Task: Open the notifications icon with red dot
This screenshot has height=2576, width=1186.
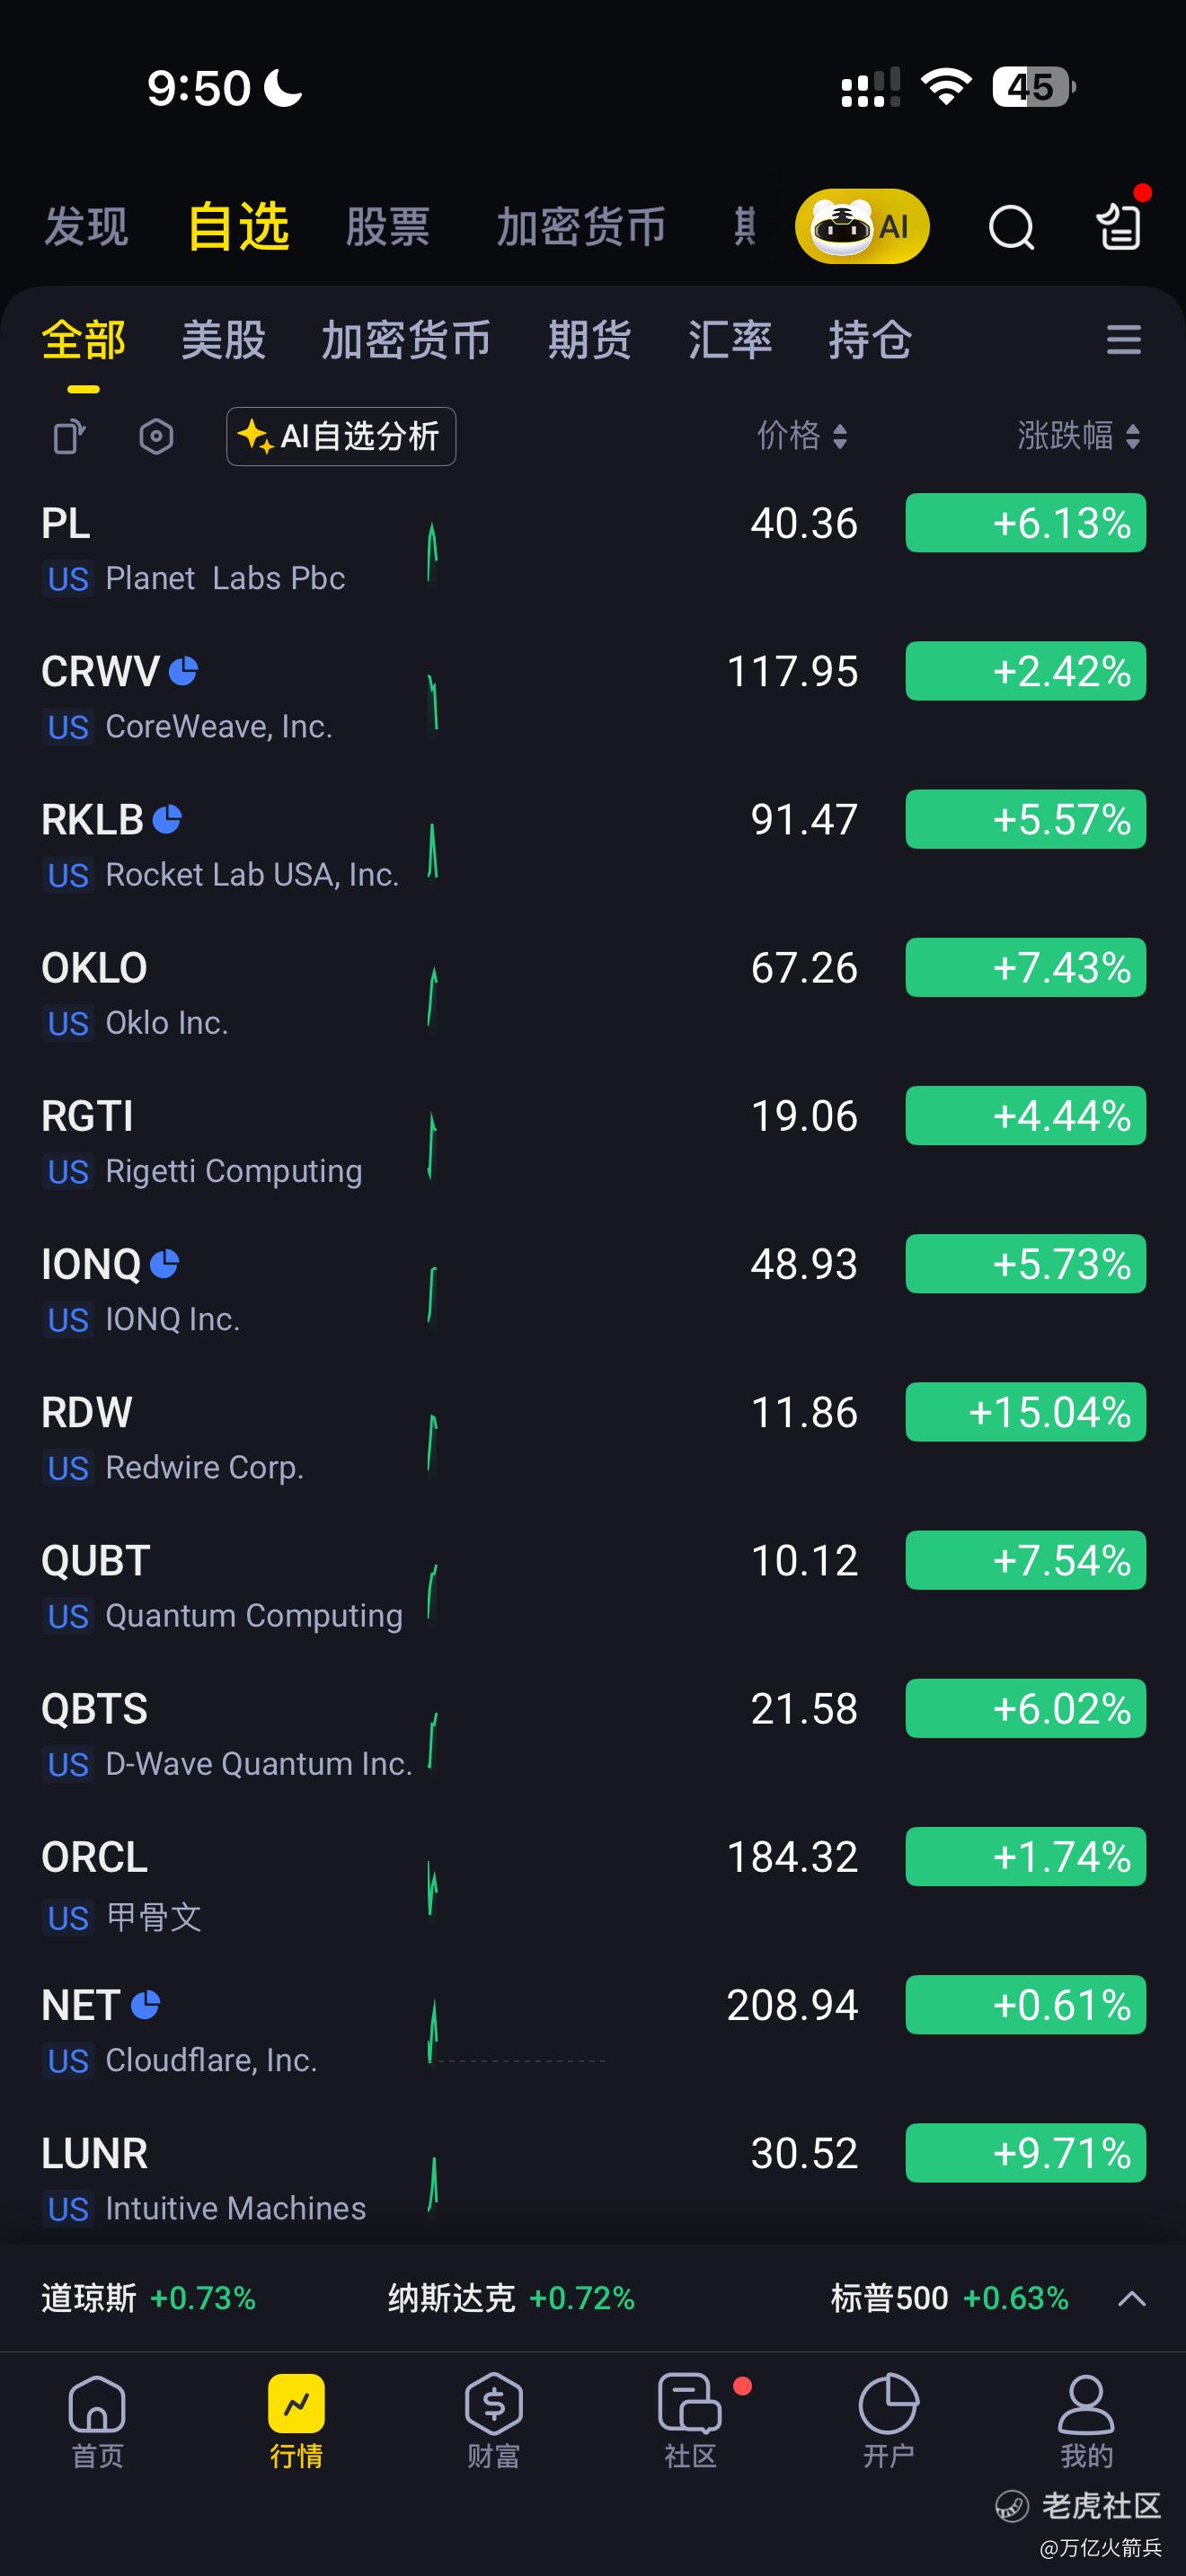Action: (1119, 225)
